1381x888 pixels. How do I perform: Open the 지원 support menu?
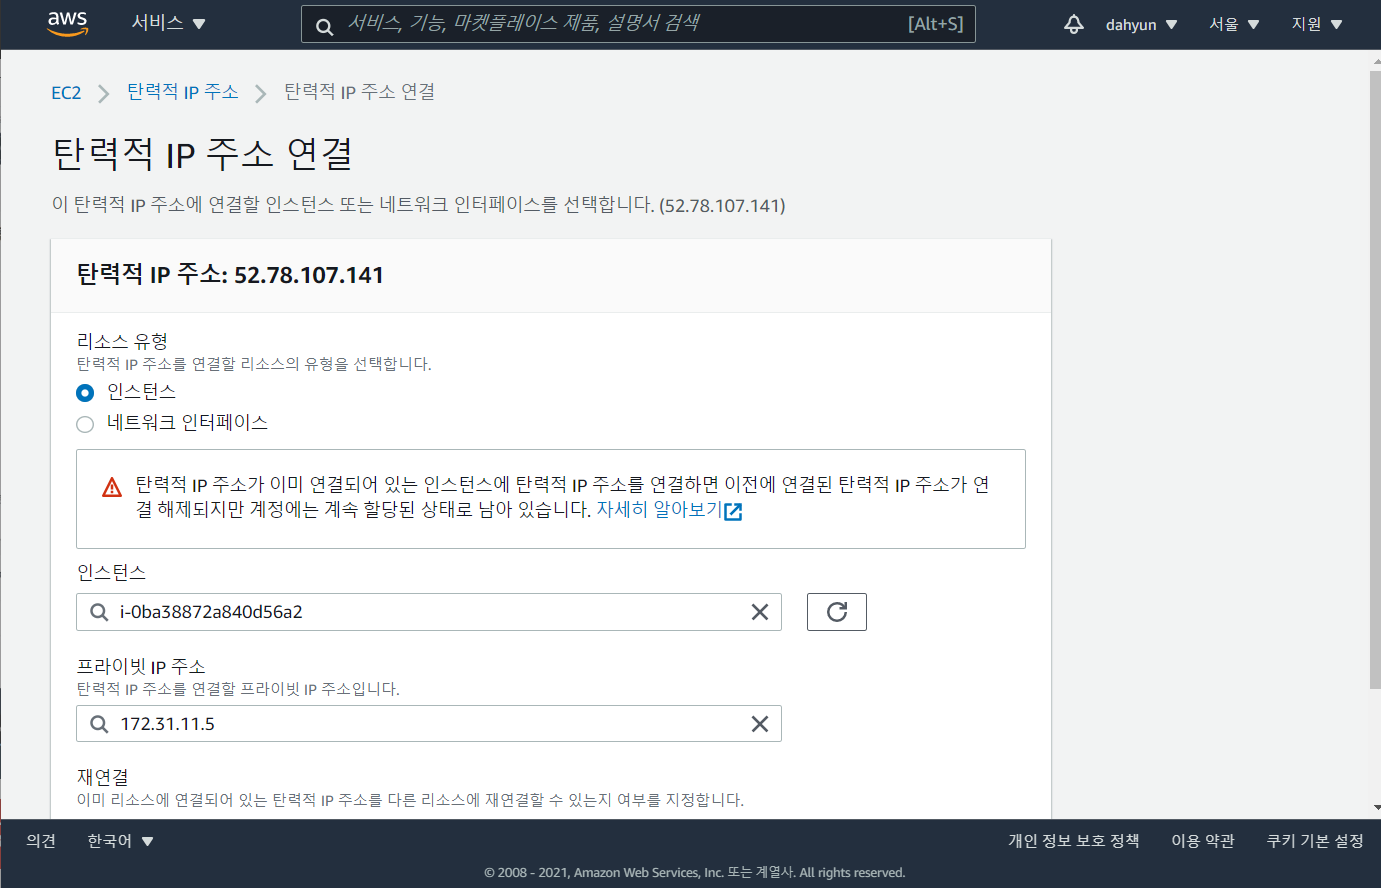(1316, 24)
